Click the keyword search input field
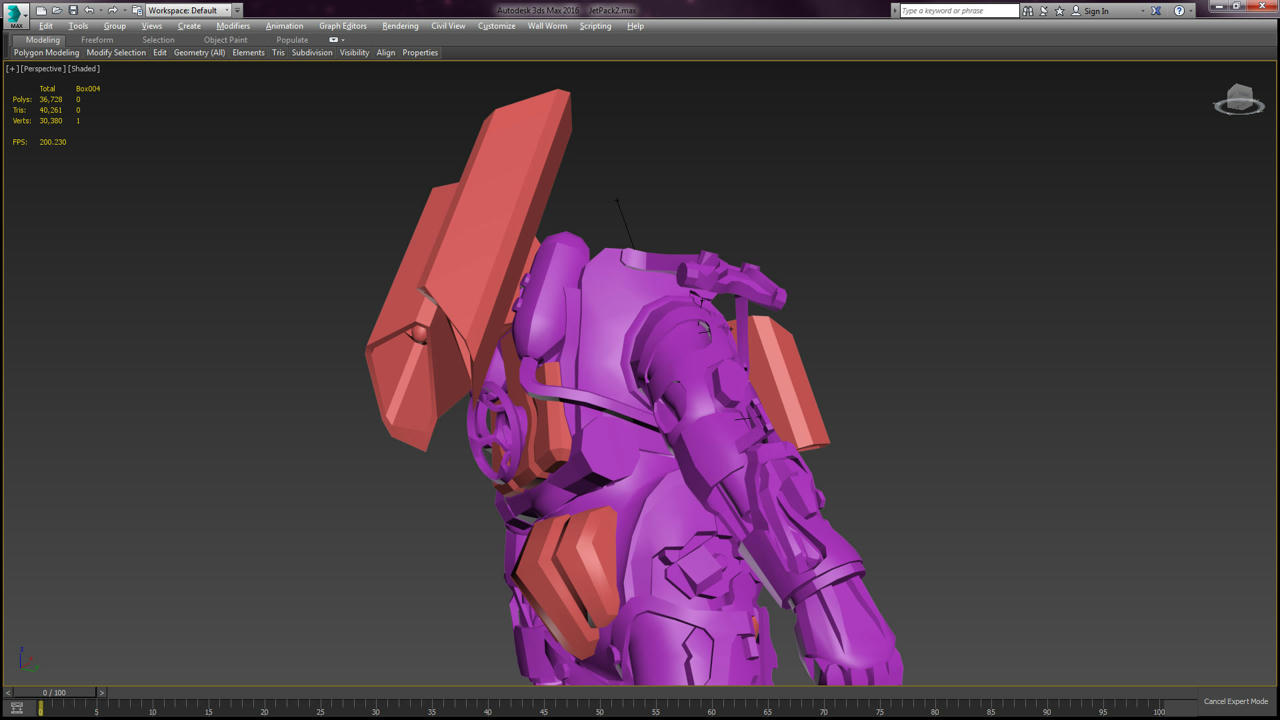The height and width of the screenshot is (720, 1280). (959, 11)
